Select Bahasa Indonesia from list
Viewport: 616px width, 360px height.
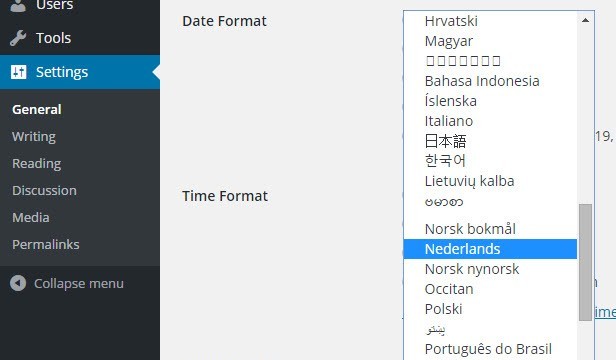pos(490,81)
